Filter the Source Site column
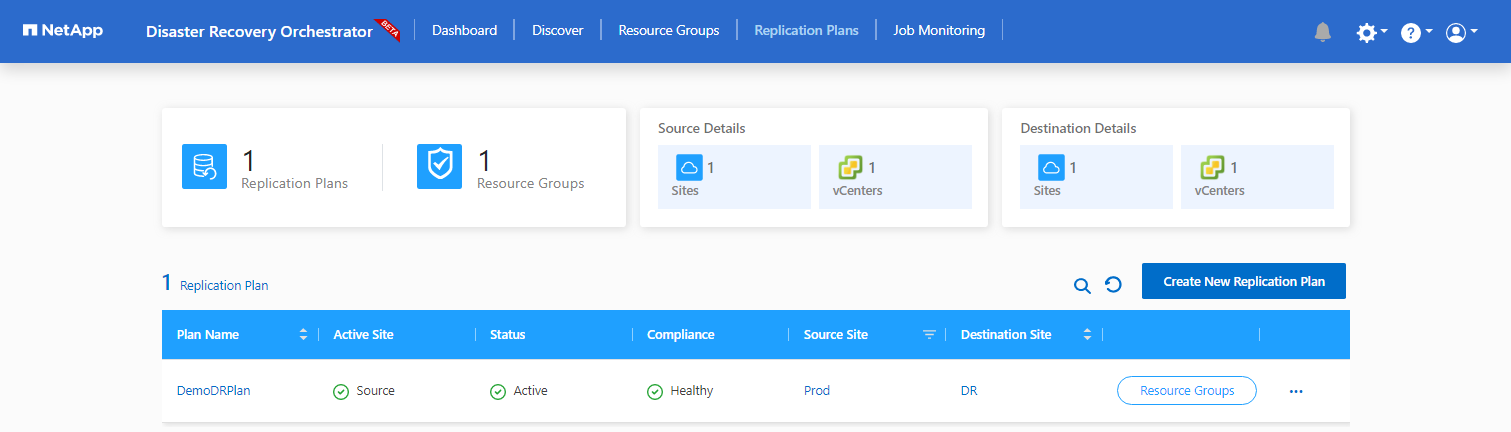 [929, 335]
